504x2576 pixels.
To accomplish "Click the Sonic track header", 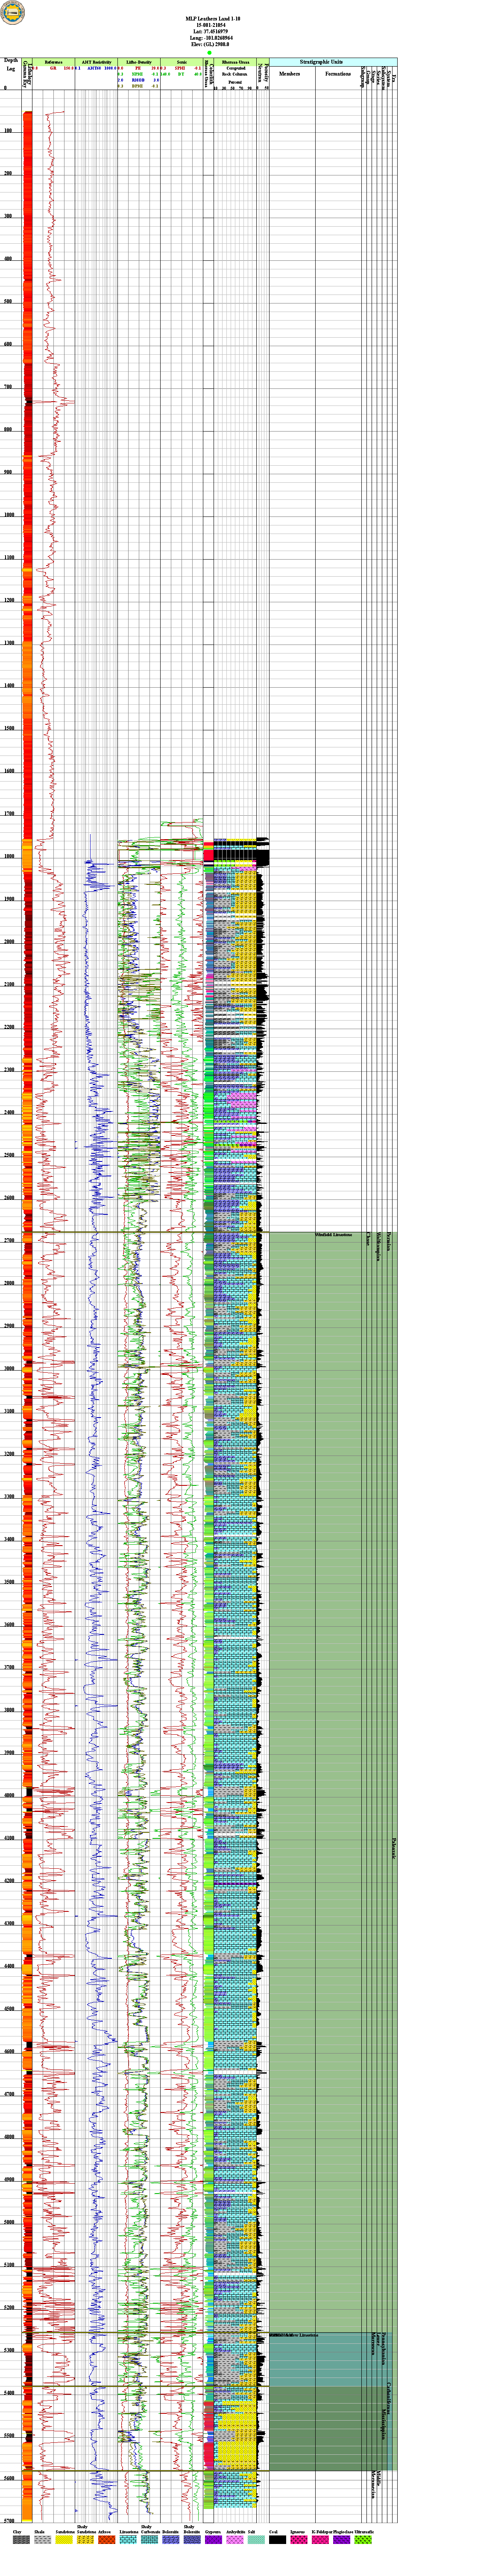I will point(181,62).
